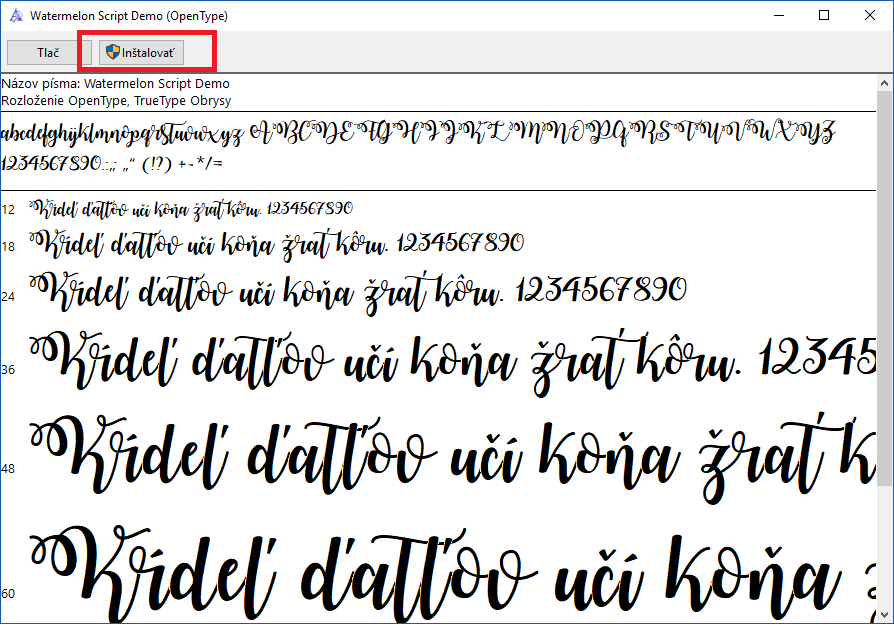Click the size 60 label
The width and height of the screenshot is (894, 625).
click(8, 594)
